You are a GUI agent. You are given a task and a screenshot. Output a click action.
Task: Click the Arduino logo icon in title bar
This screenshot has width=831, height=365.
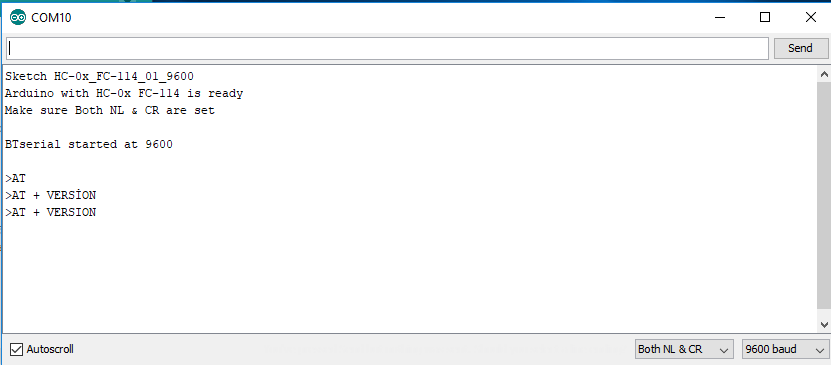tap(18, 18)
